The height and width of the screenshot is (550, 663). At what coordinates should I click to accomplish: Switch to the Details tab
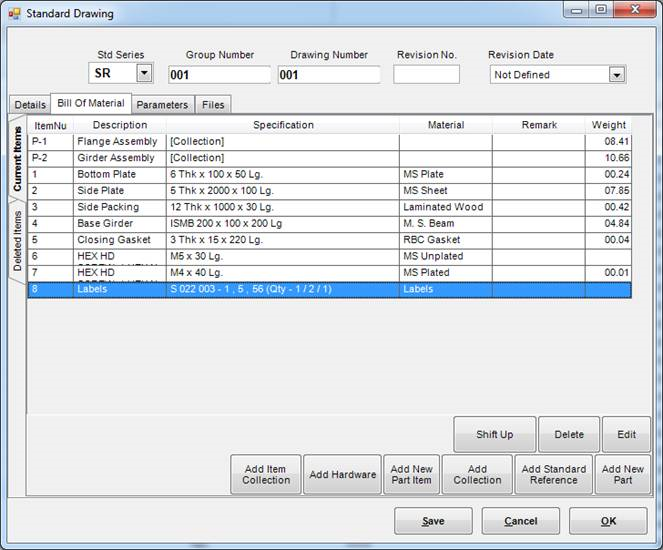point(30,104)
